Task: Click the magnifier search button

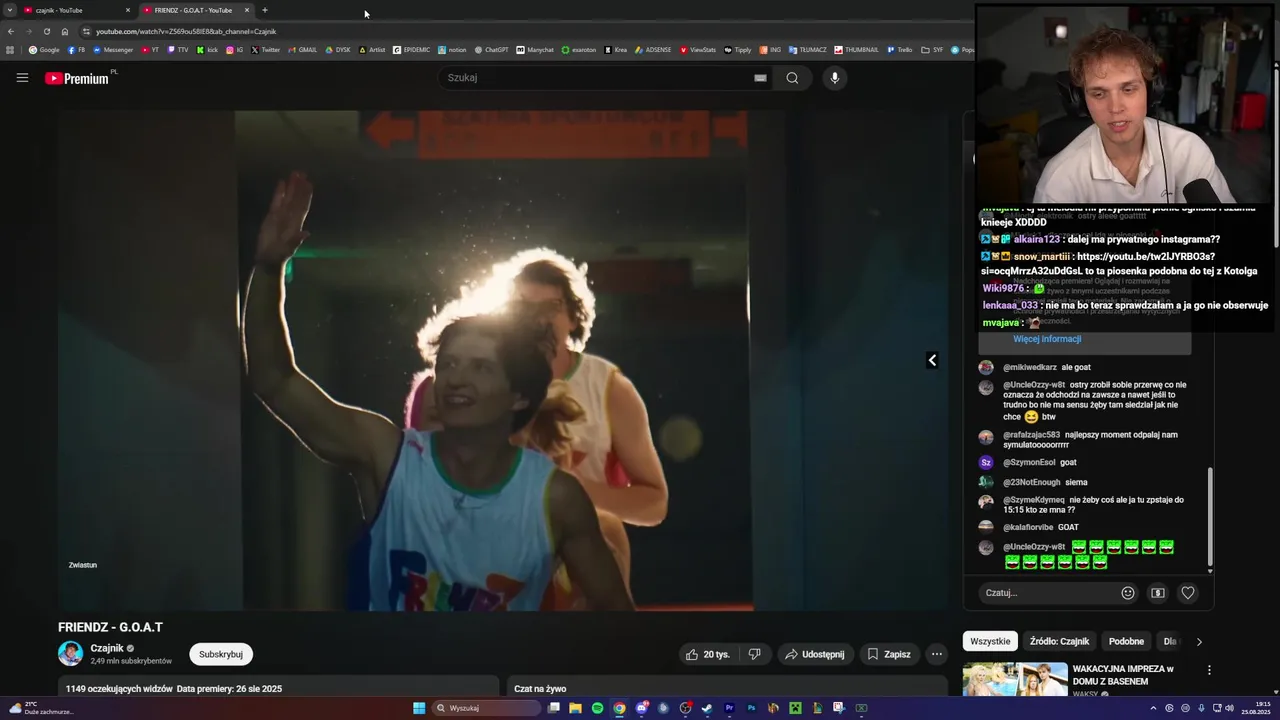Action: [792, 78]
